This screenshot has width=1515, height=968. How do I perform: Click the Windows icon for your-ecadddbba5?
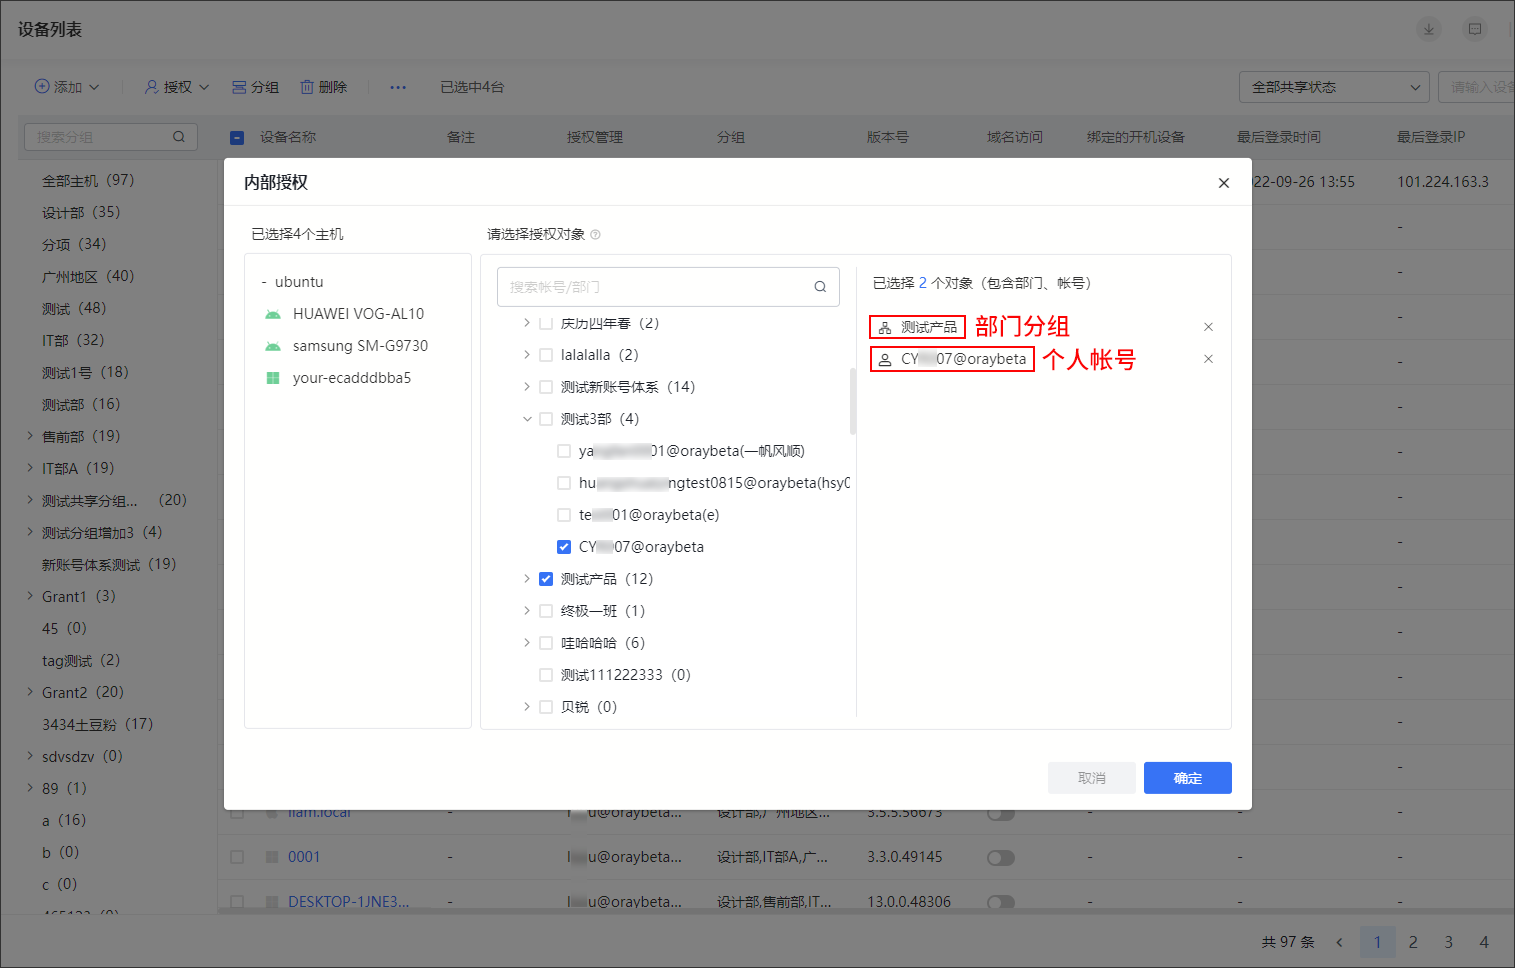click(x=273, y=378)
